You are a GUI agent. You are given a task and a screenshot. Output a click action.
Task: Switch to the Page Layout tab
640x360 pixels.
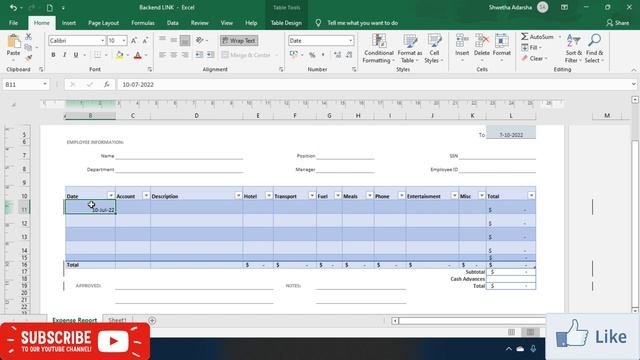103,23
